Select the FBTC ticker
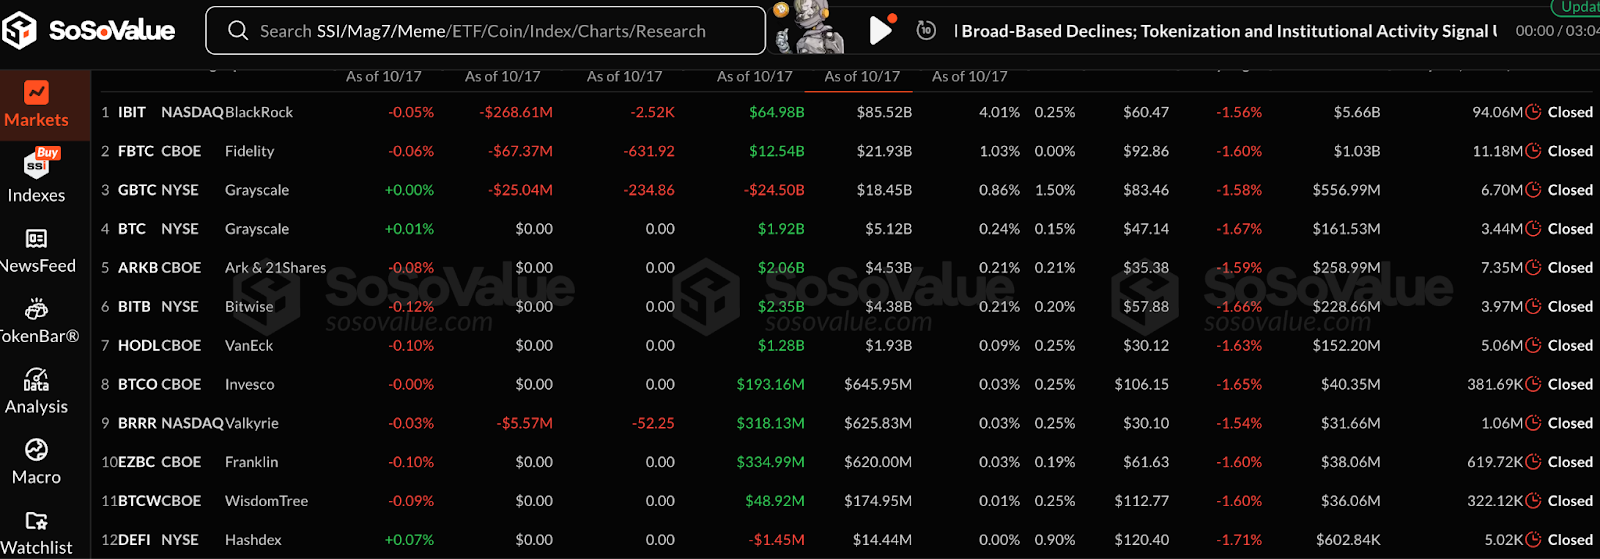 [136, 151]
